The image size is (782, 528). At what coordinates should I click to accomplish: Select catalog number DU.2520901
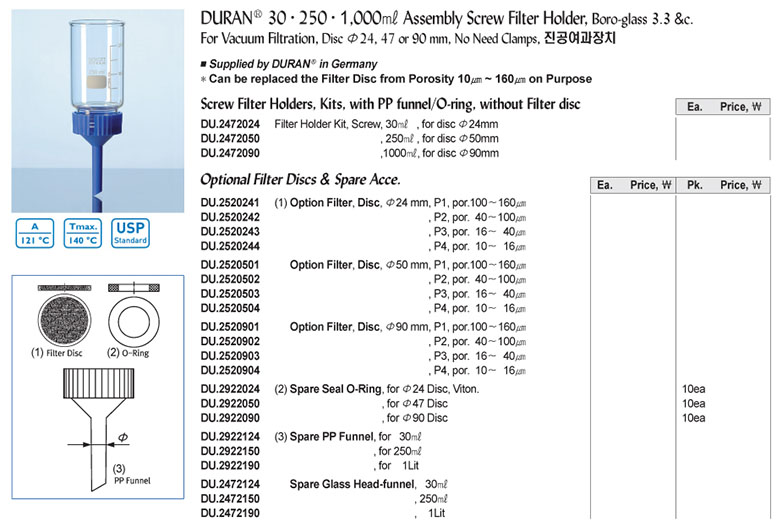230,327
